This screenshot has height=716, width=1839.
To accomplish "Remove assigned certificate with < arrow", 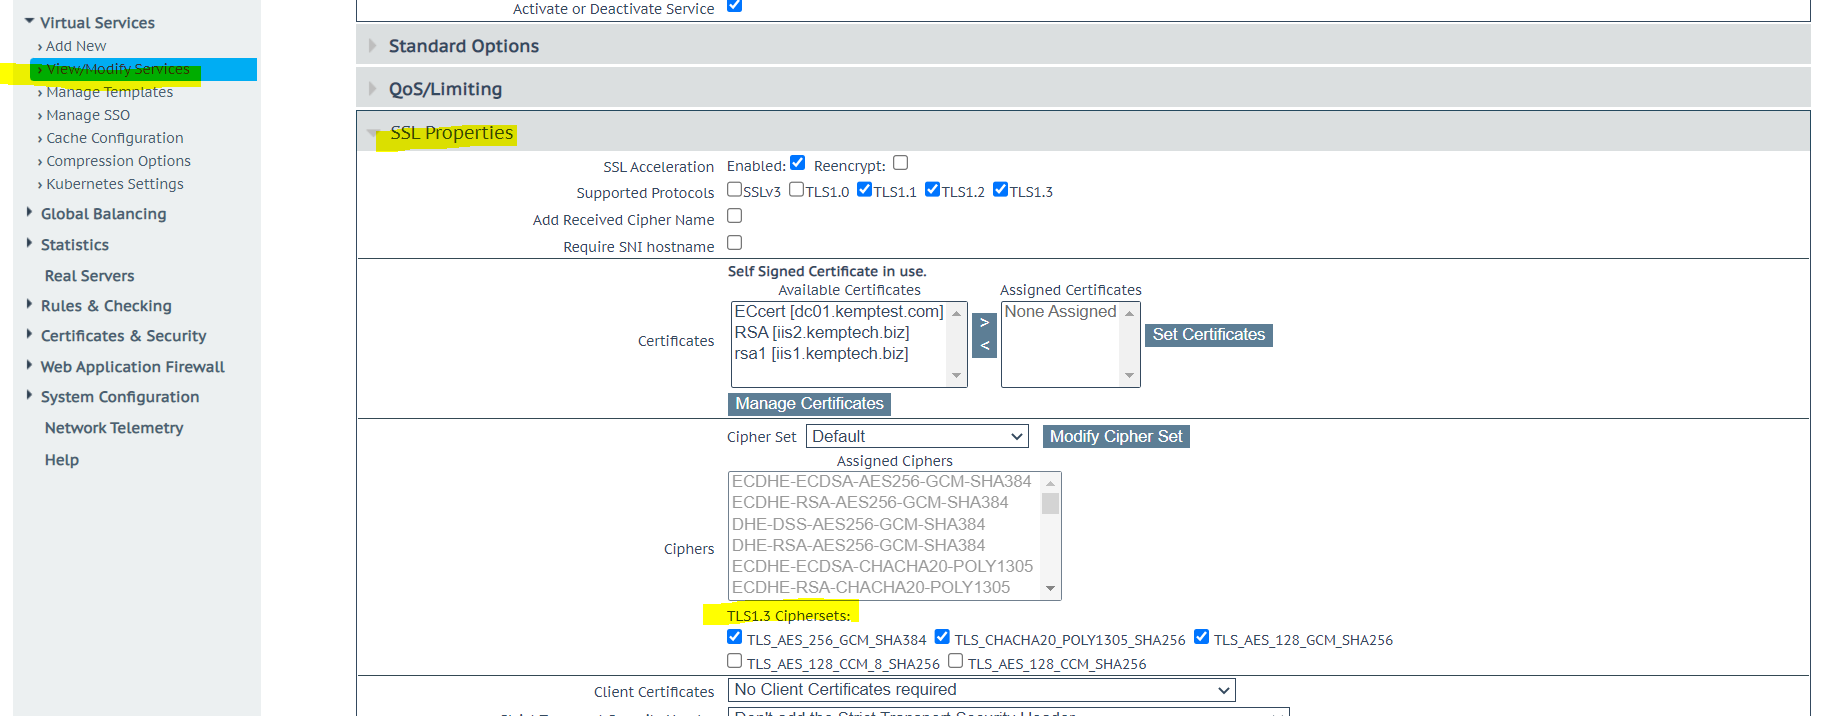I will 984,346.
